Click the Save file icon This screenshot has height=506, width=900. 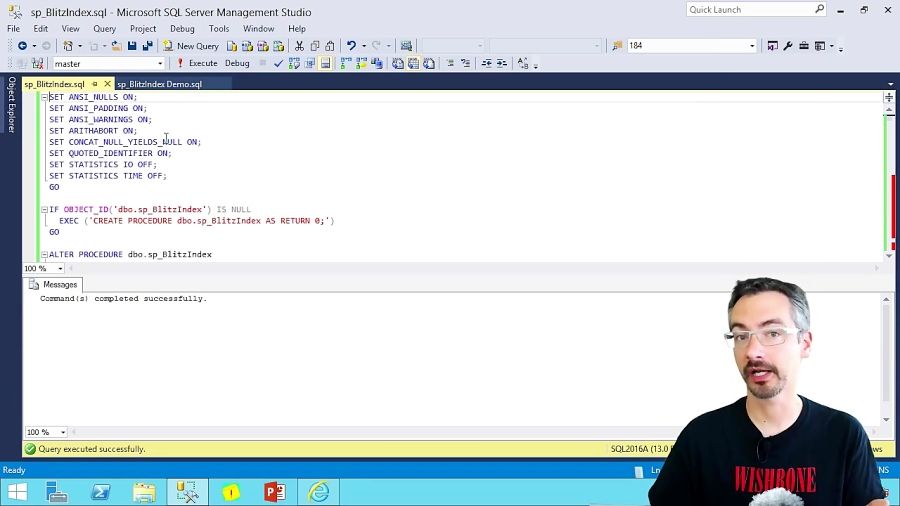[x=132, y=46]
